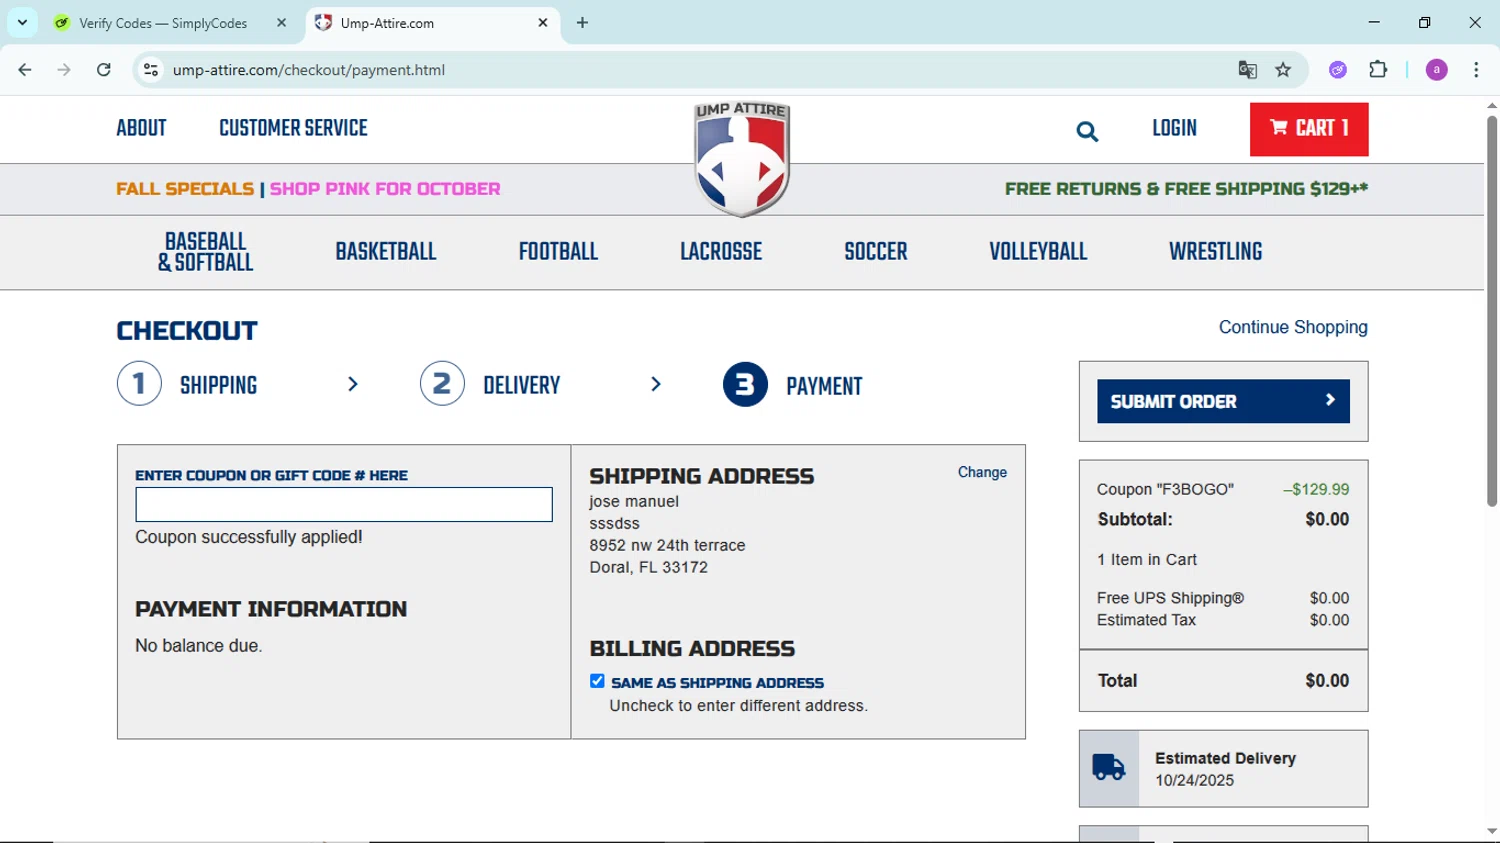Click the step 1 circle for Shipping
The image size is (1500, 843).
[x=139, y=384]
